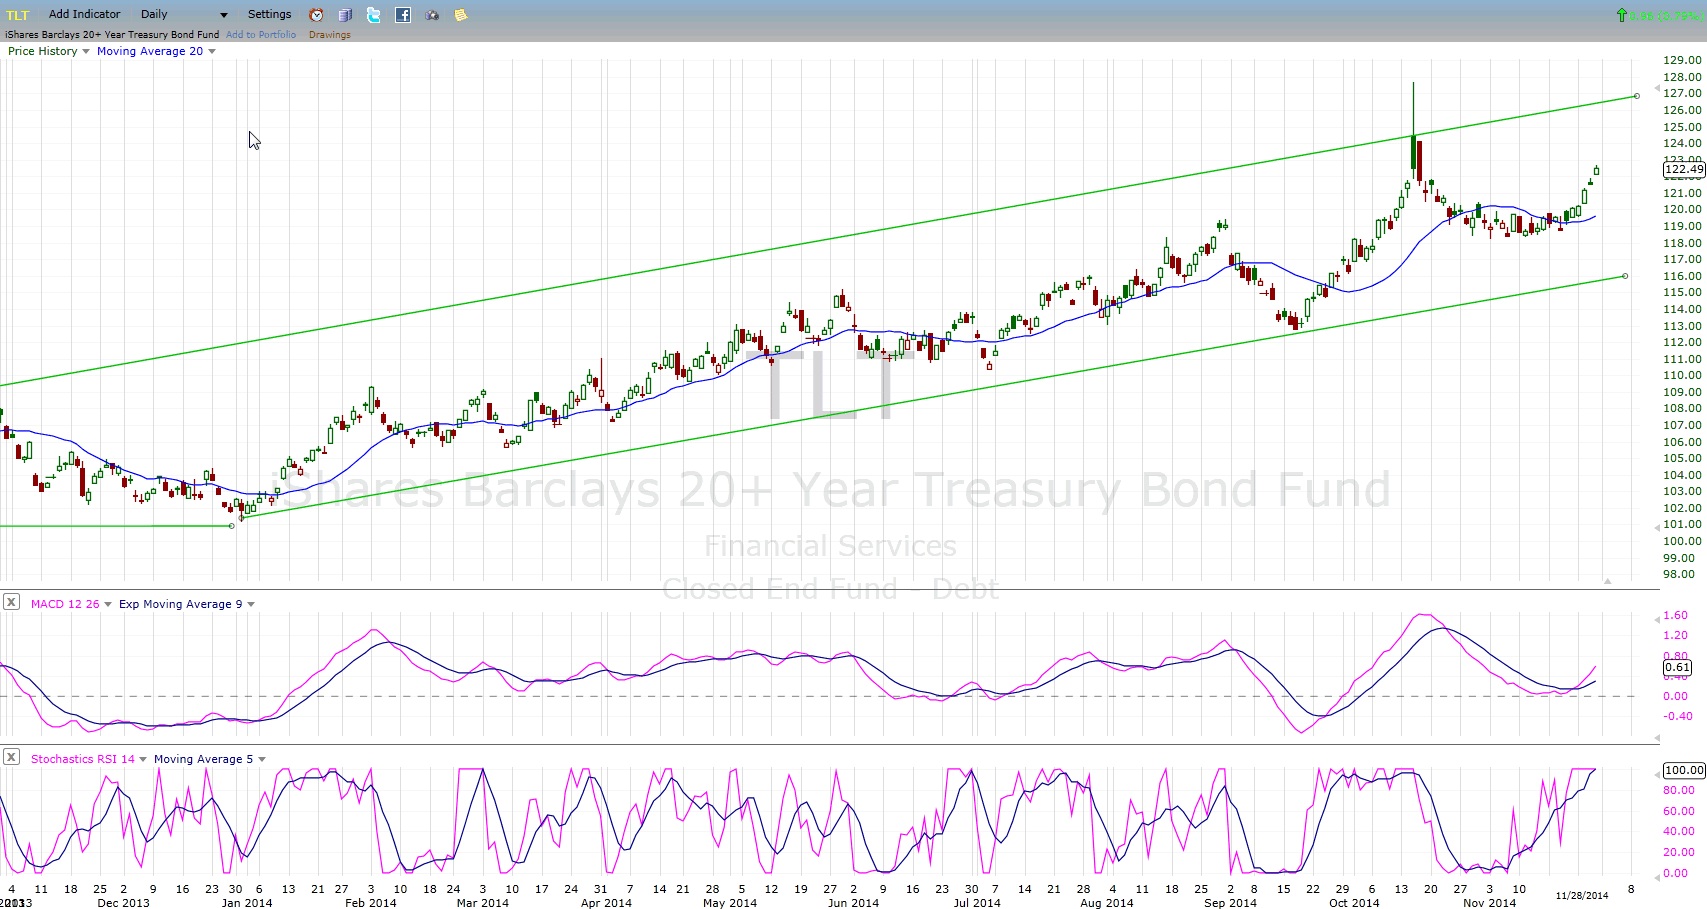Expand the Price History options
This screenshot has height=909, width=1707.
pyautogui.click(x=48, y=51)
